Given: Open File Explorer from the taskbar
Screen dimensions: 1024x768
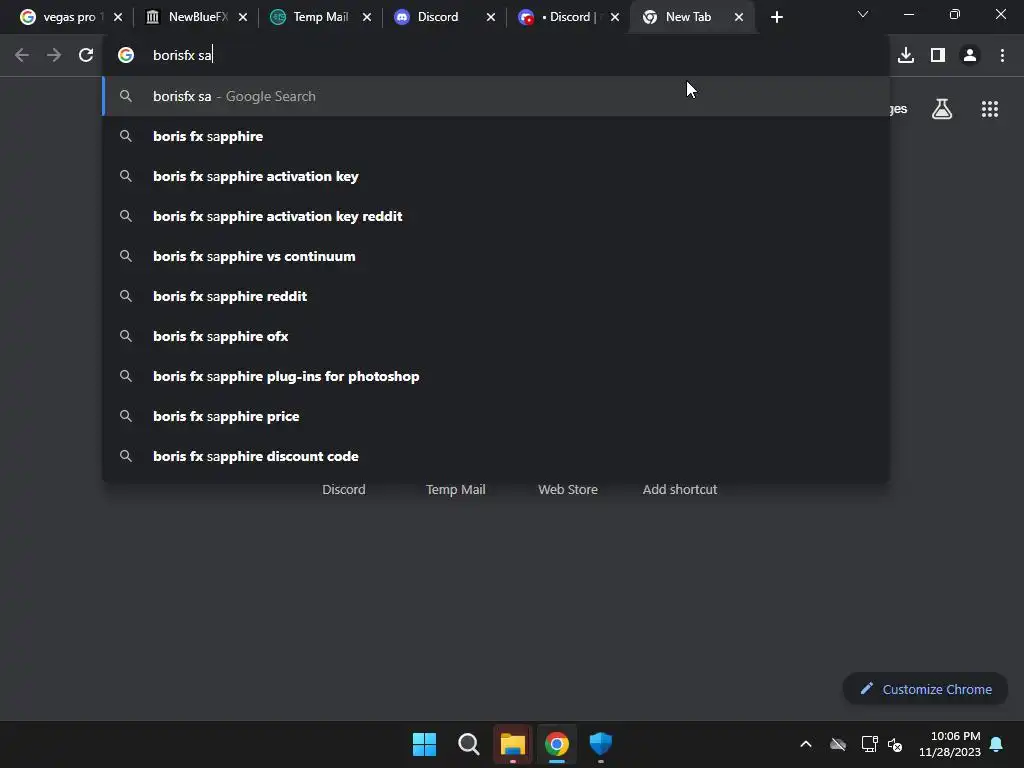Looking at the screenshot, I should tap(513, 744).
